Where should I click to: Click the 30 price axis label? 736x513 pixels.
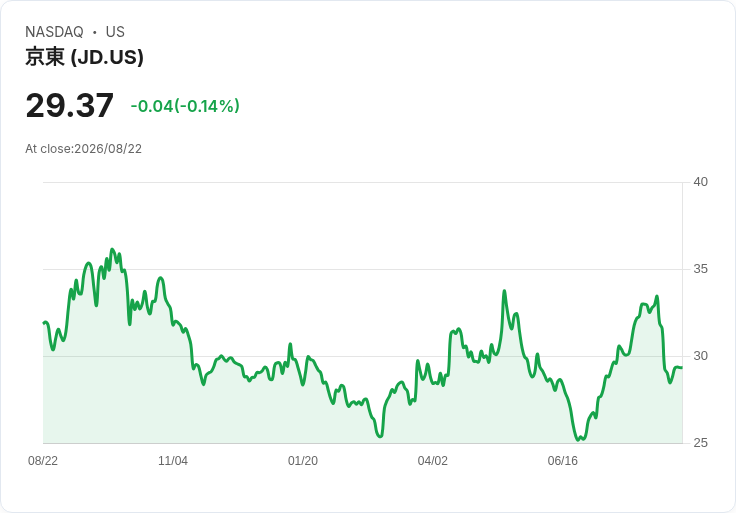pos(700,356)
